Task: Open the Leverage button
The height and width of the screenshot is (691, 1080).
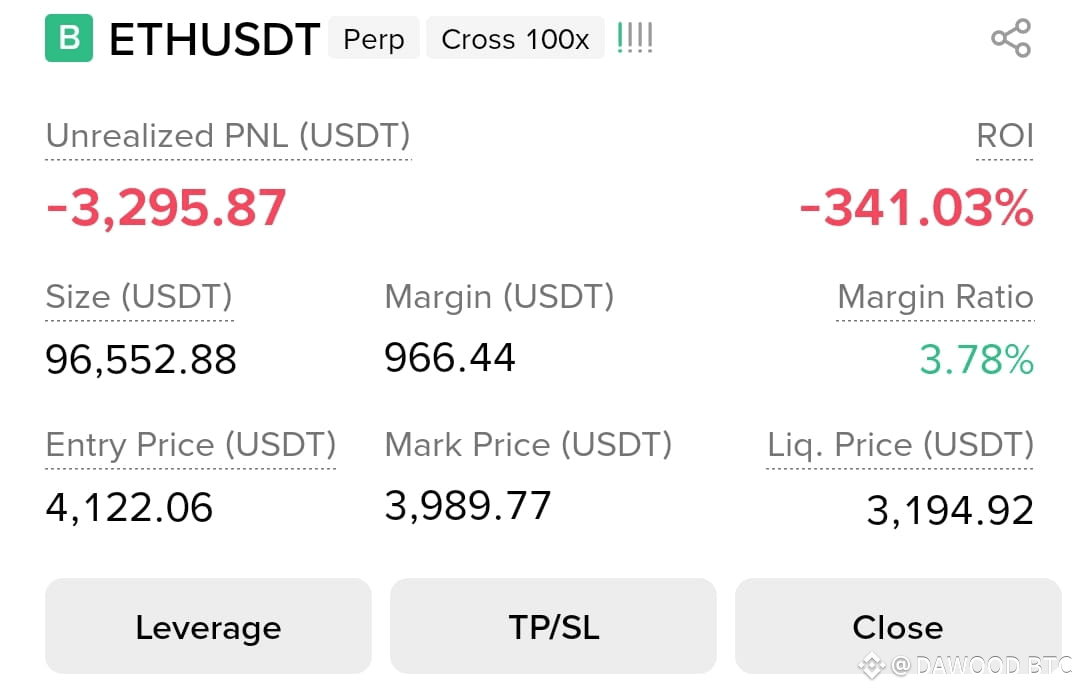Action: point(208,626)
